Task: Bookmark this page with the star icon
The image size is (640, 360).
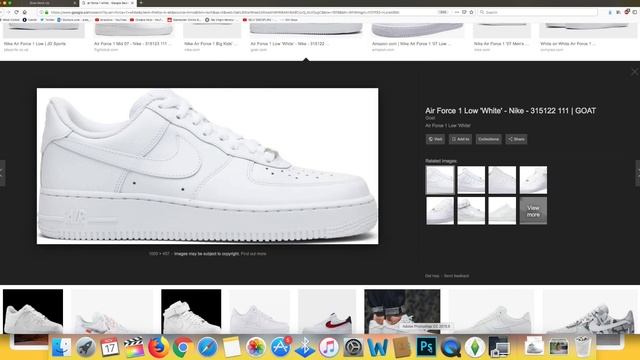Action: click(x=471, y=12)
